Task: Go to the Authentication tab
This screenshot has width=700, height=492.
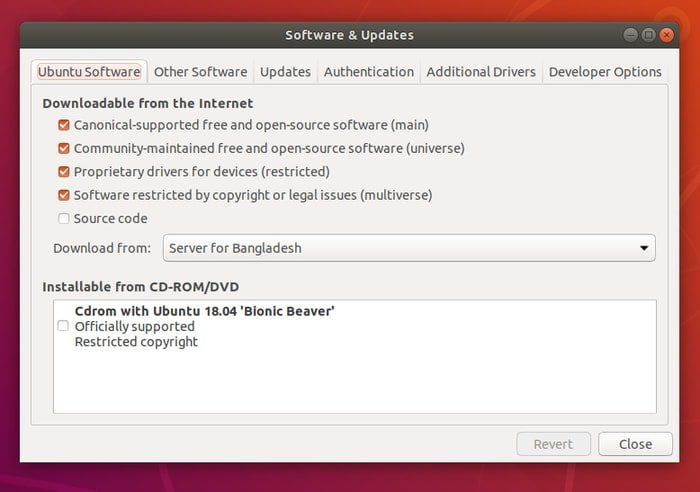Action: (x=369, y=72)
